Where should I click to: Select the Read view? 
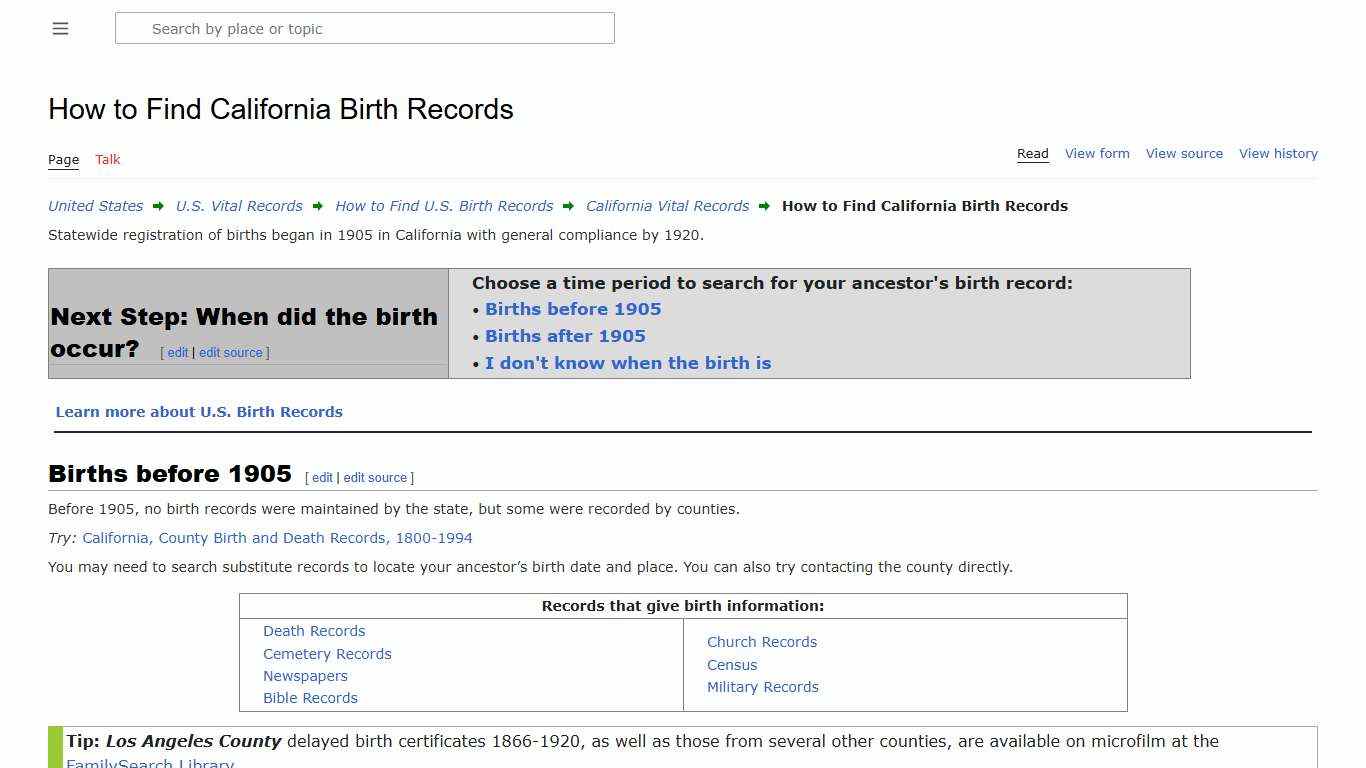coord(1032,153)
